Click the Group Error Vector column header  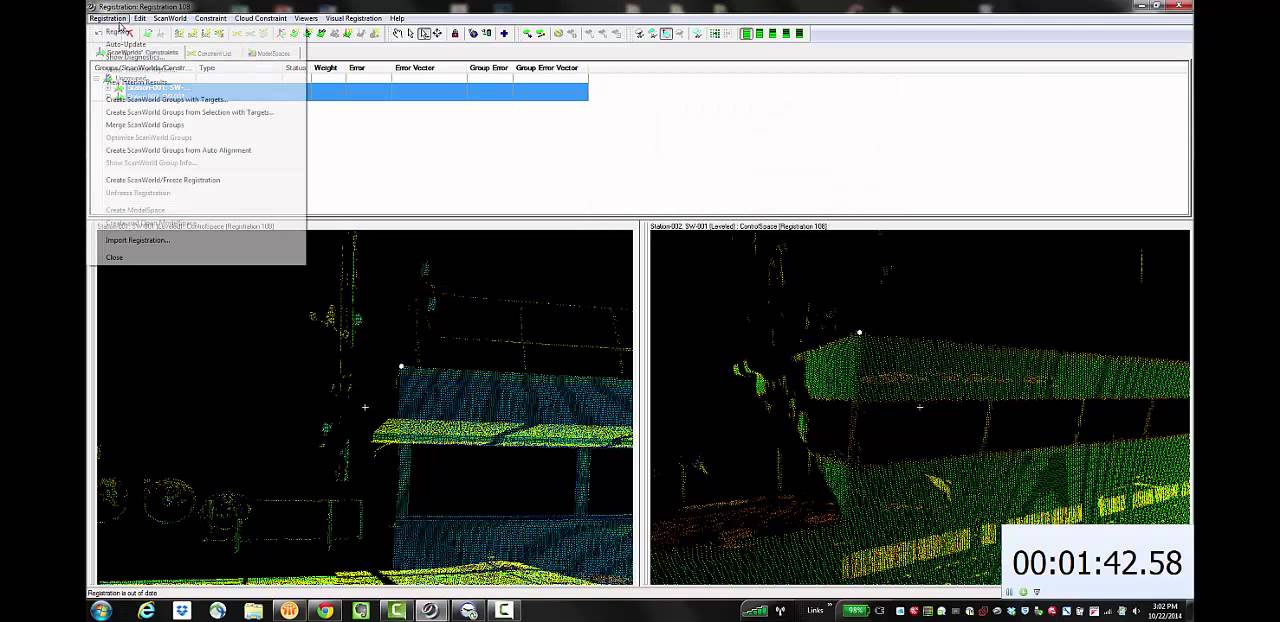click(x=547, y=68)
